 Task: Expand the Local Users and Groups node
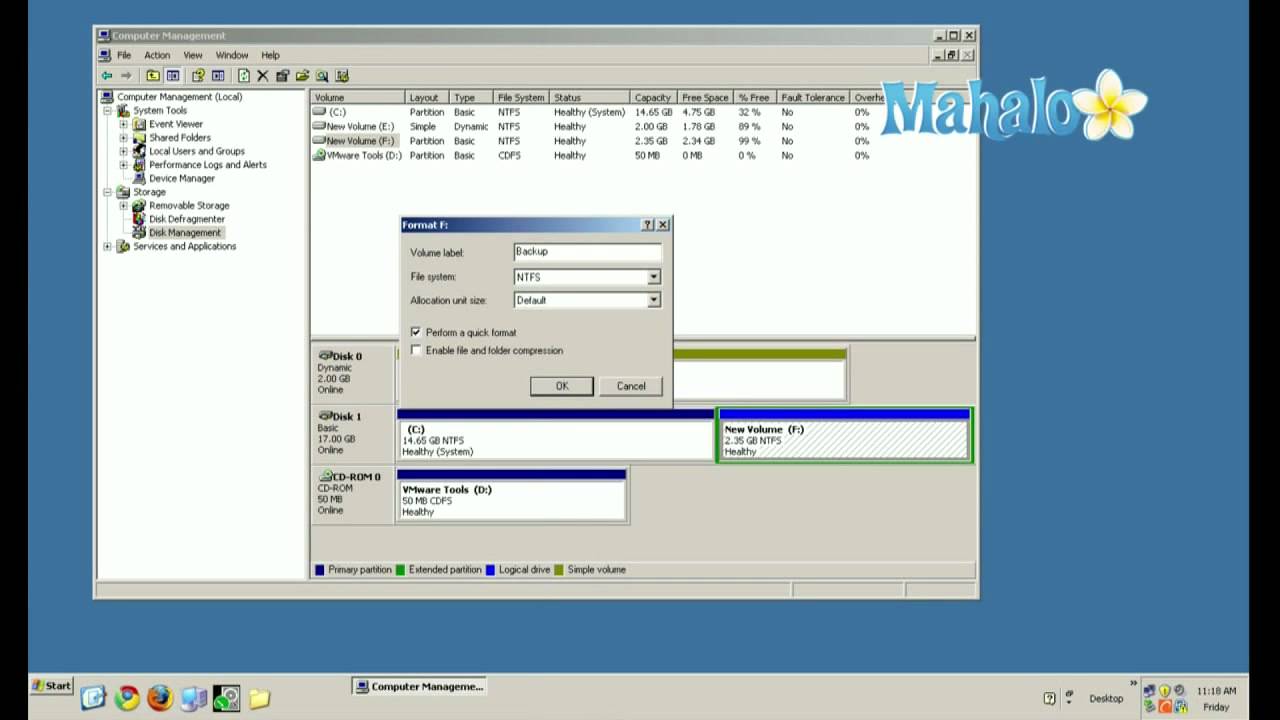124,151
